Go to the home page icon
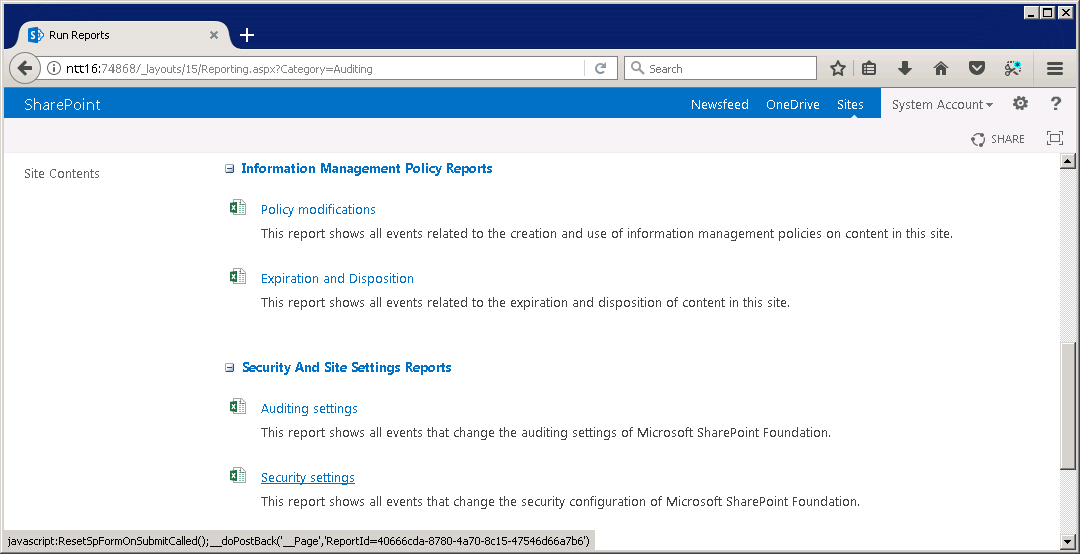1080x554 pixels. click(941, 68)
